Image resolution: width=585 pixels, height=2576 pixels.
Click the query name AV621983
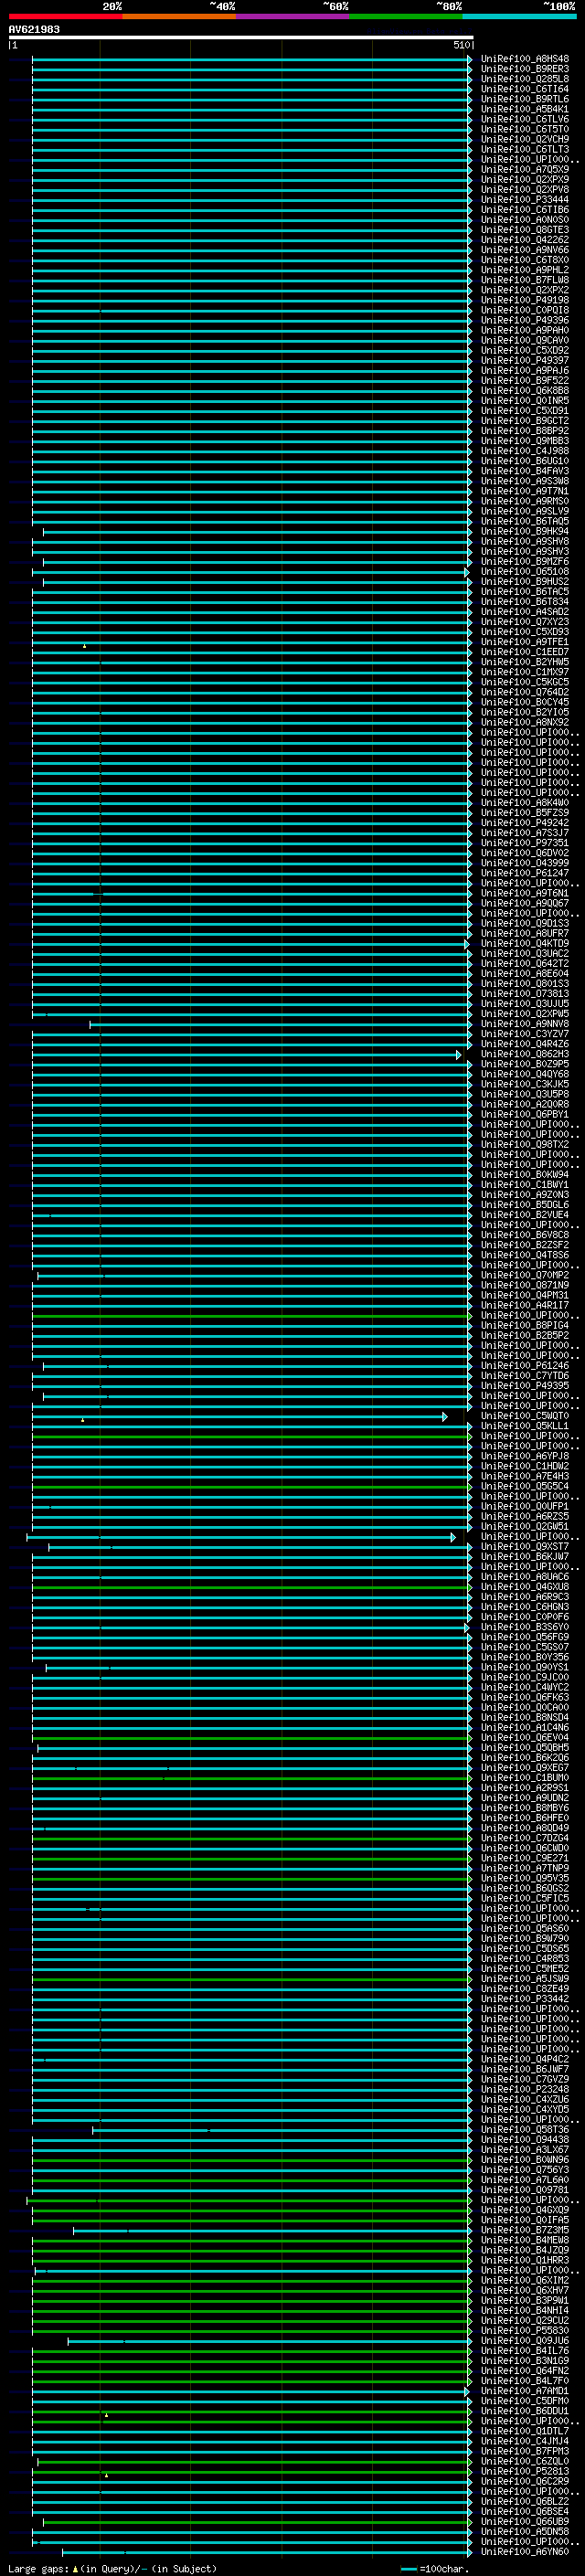tap(34, 29)
